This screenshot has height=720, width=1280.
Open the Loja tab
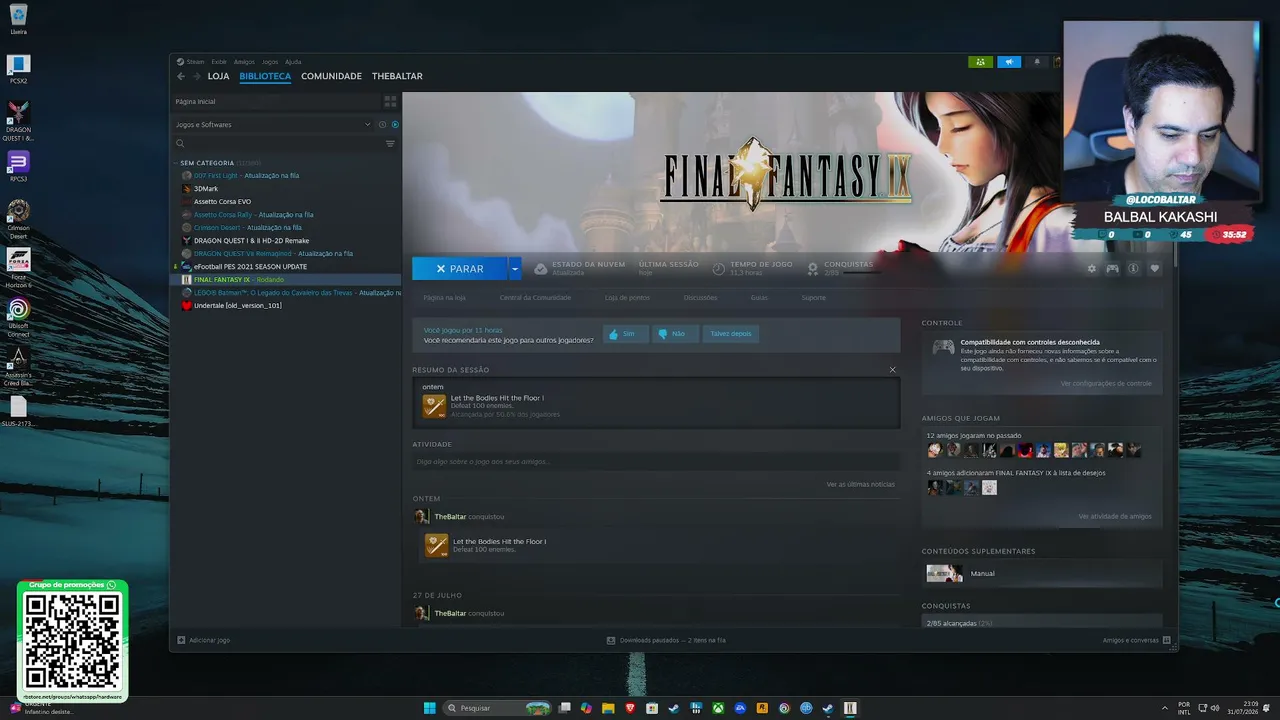[218, 76]
